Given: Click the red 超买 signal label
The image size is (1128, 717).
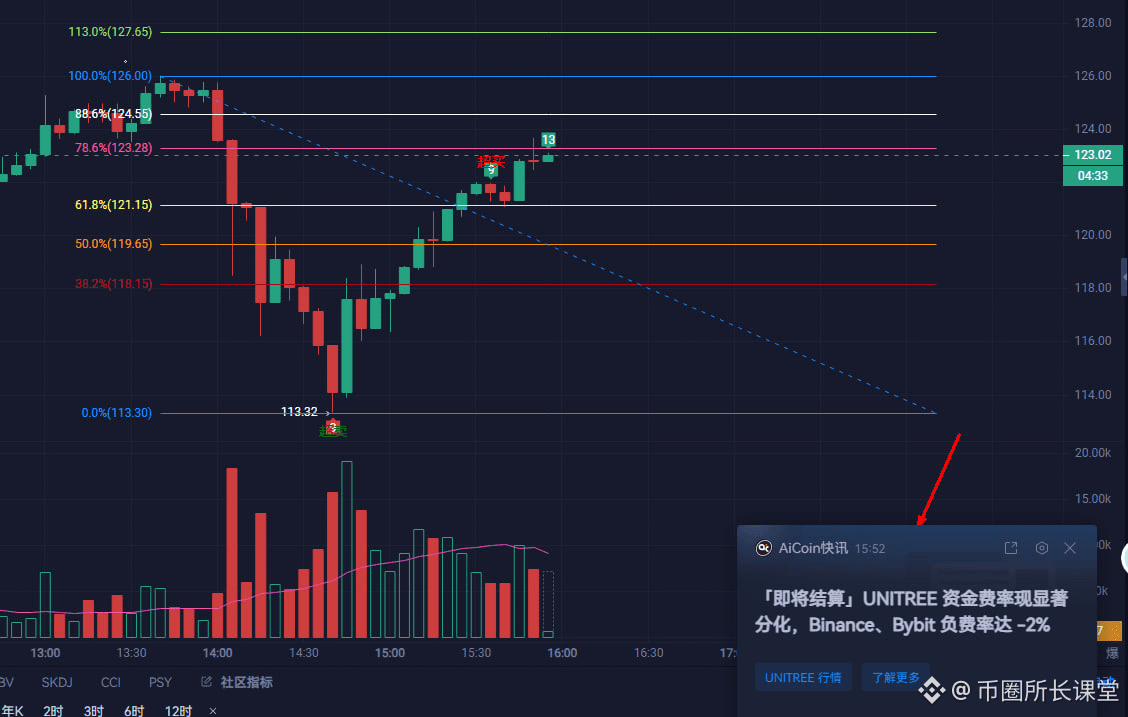Looking at the screenshot, I should tap(491, 161).
